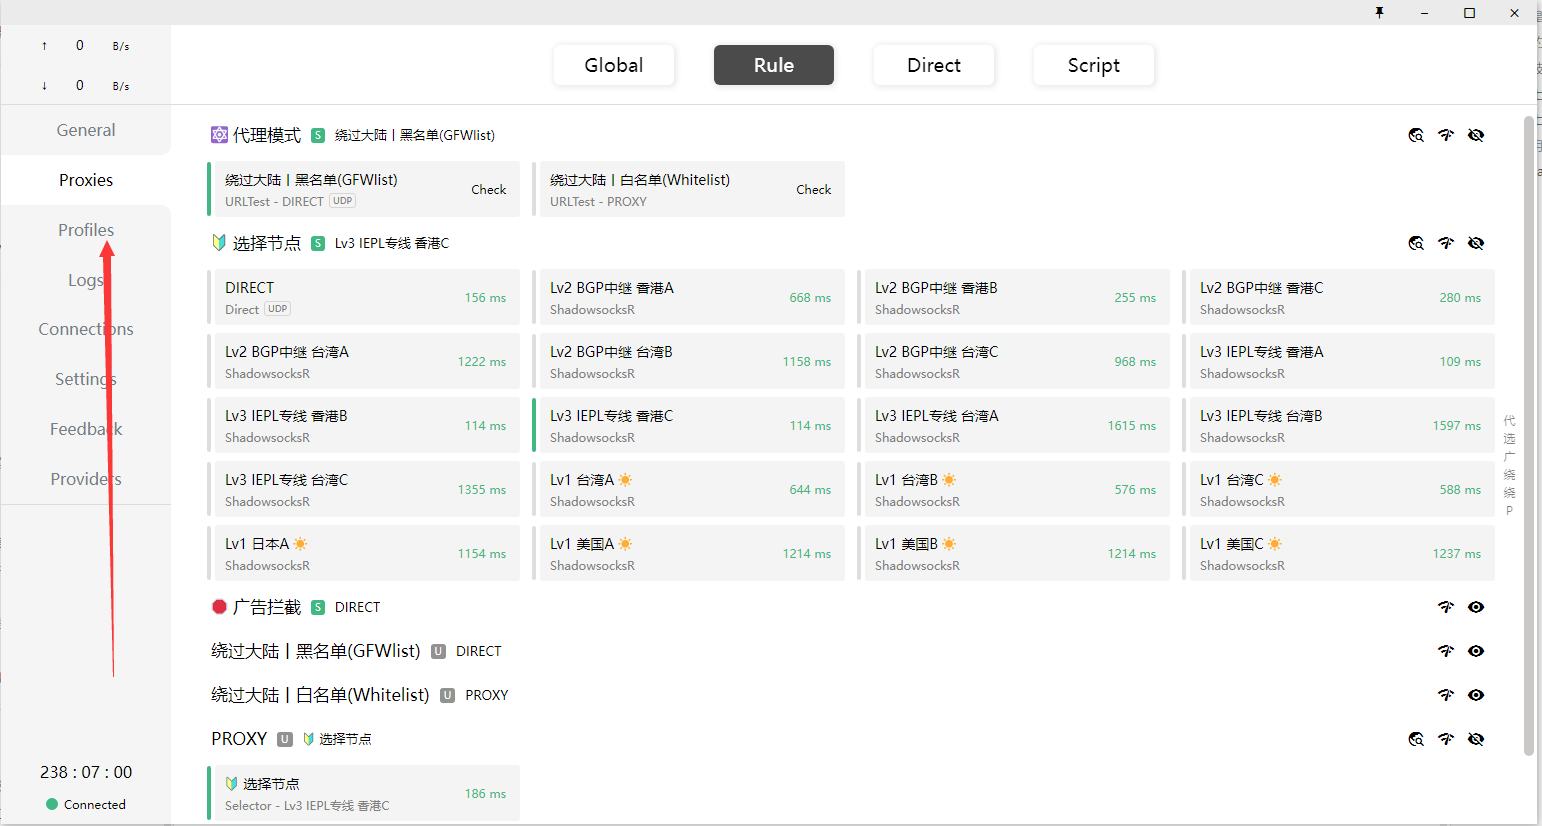This screenshot has height=826, width=1542.
Task: Click the UDP badge on DIRECT card
Action: (x=278, y=309)
